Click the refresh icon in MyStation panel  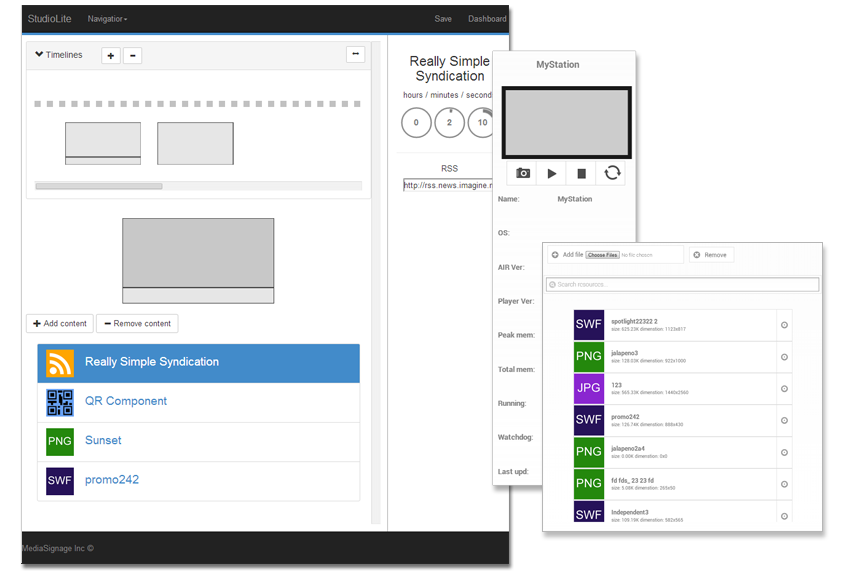612,173
